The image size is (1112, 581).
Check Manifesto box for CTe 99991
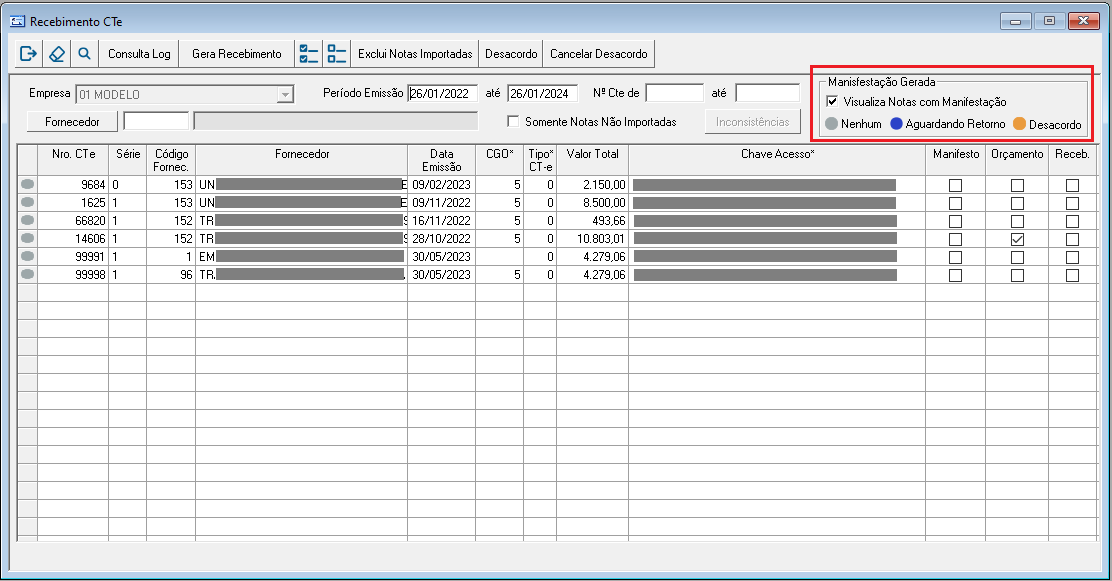tap(955, 258)
